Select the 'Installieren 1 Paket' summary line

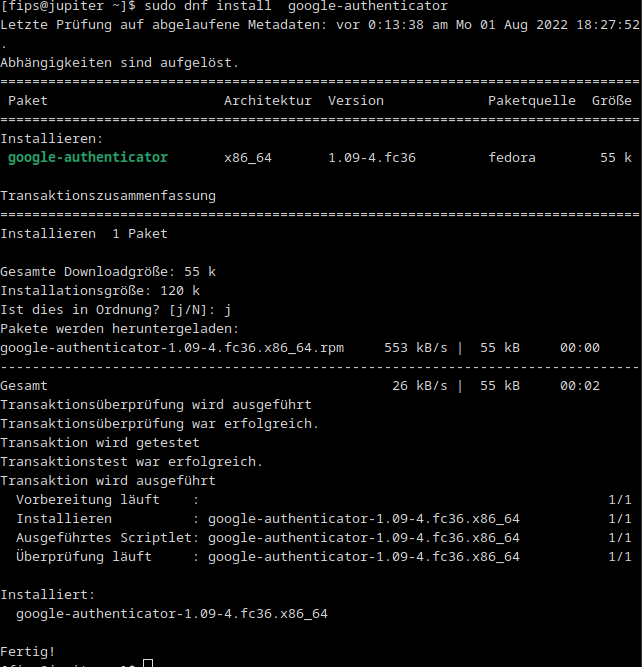pyautogui.click(x=84, y=234)
